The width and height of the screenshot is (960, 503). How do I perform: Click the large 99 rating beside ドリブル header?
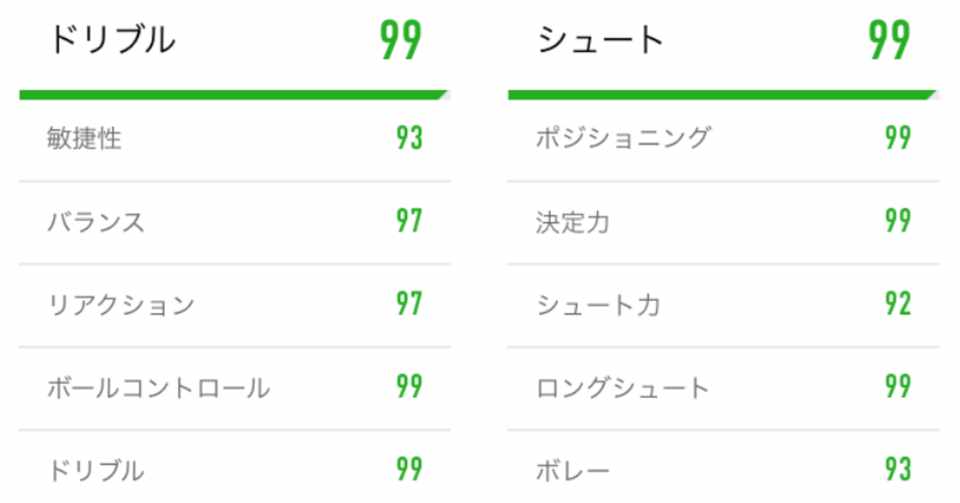(401, 41)
